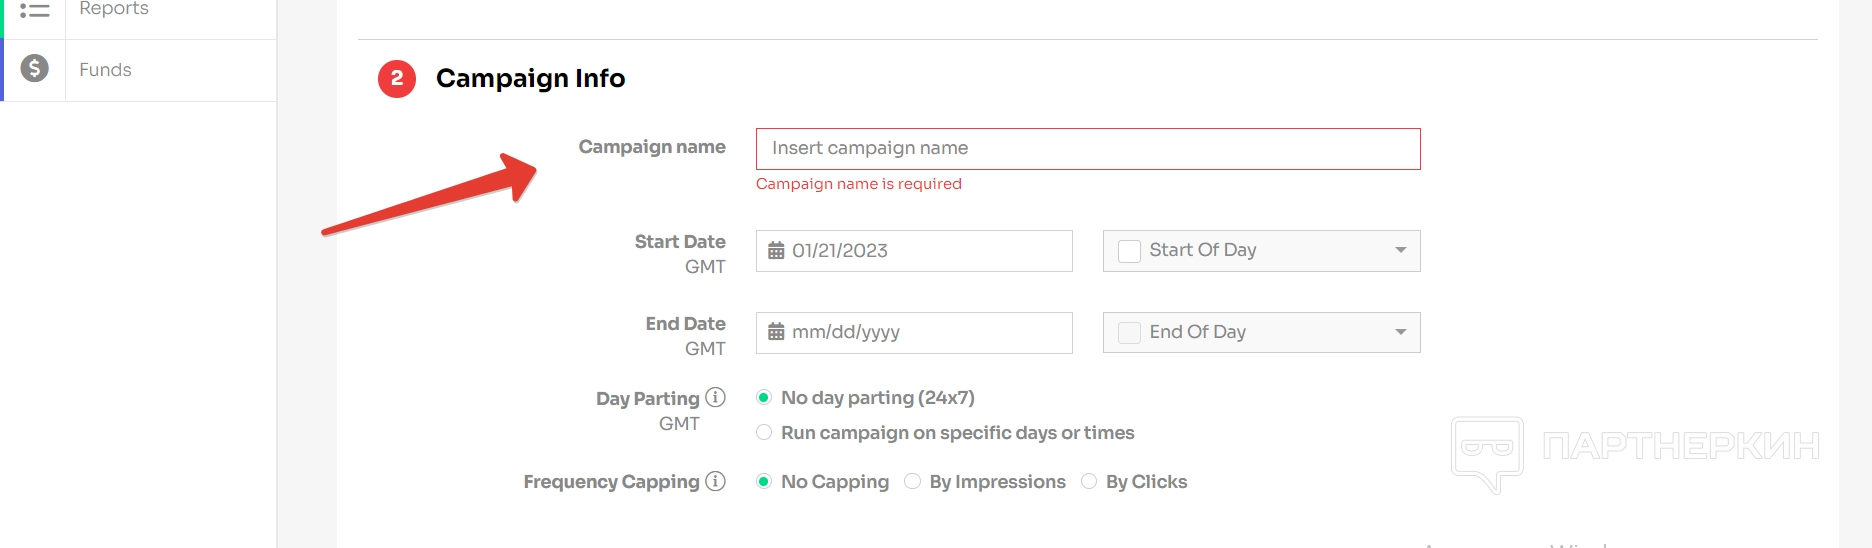1872x548 pixels.
Task: Select No day parting (24x7) option
Action: pos(764,398)
